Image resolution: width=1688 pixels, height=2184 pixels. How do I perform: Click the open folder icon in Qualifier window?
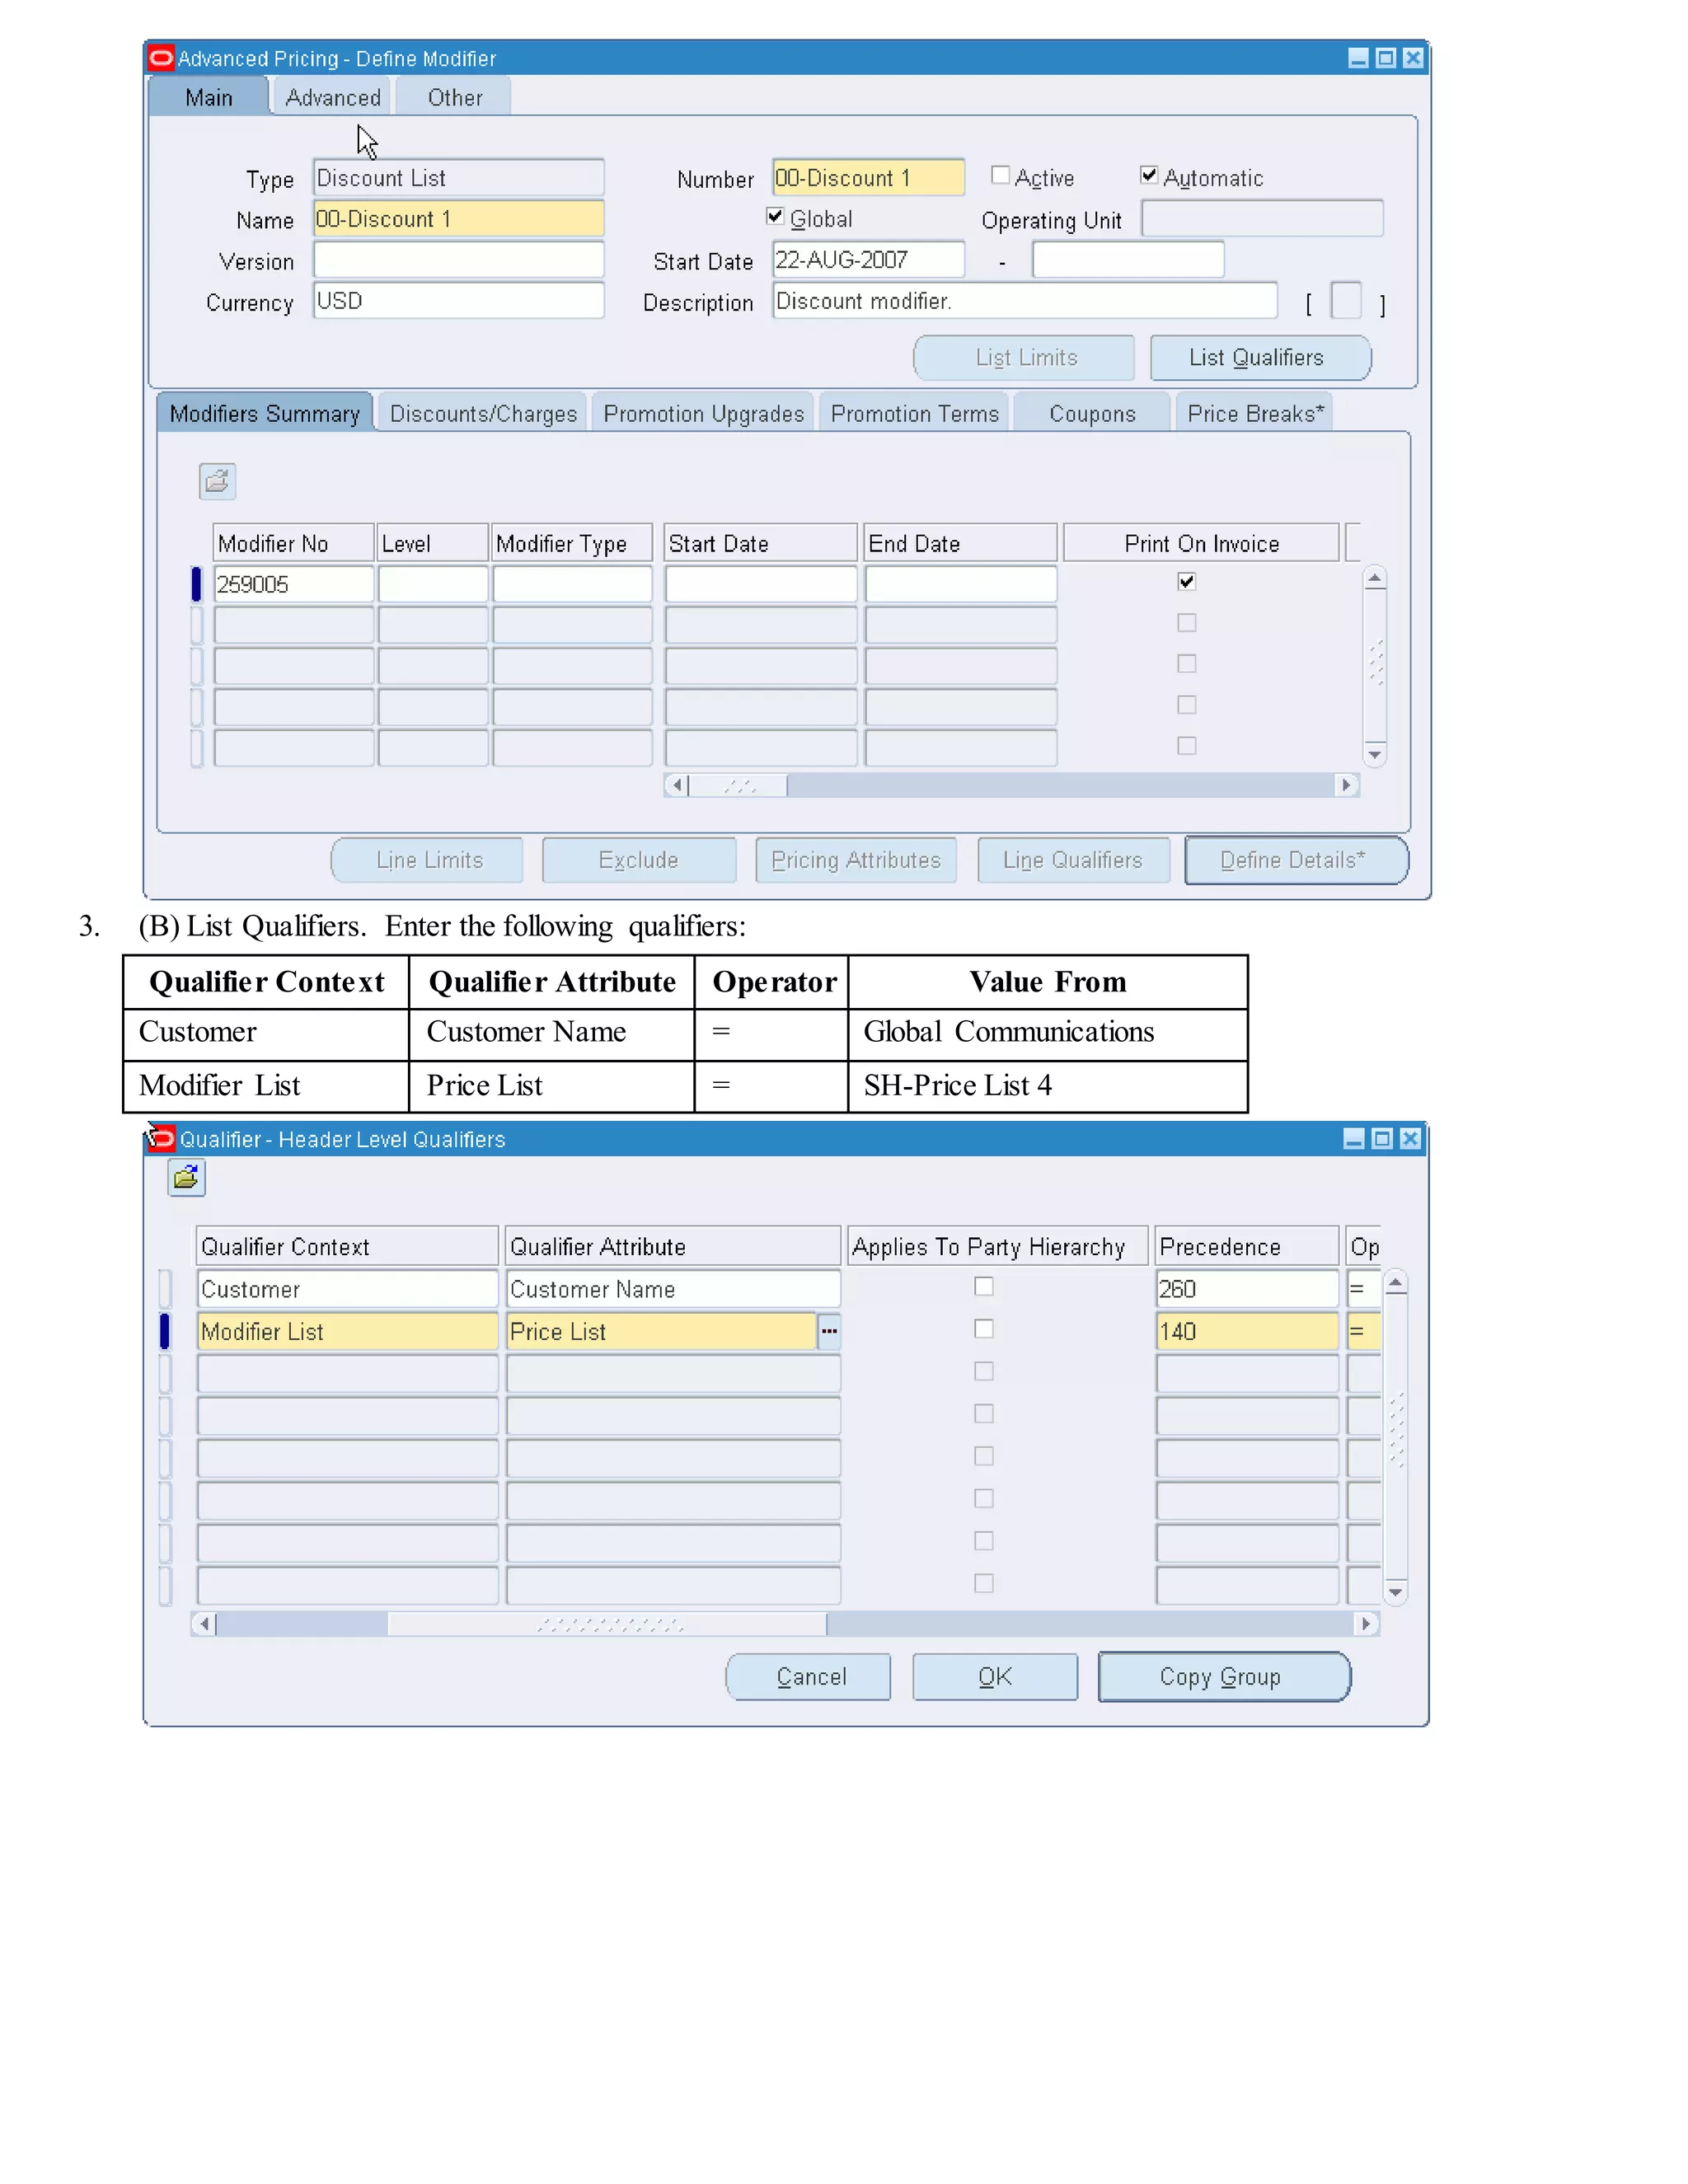coord(186,1178)
